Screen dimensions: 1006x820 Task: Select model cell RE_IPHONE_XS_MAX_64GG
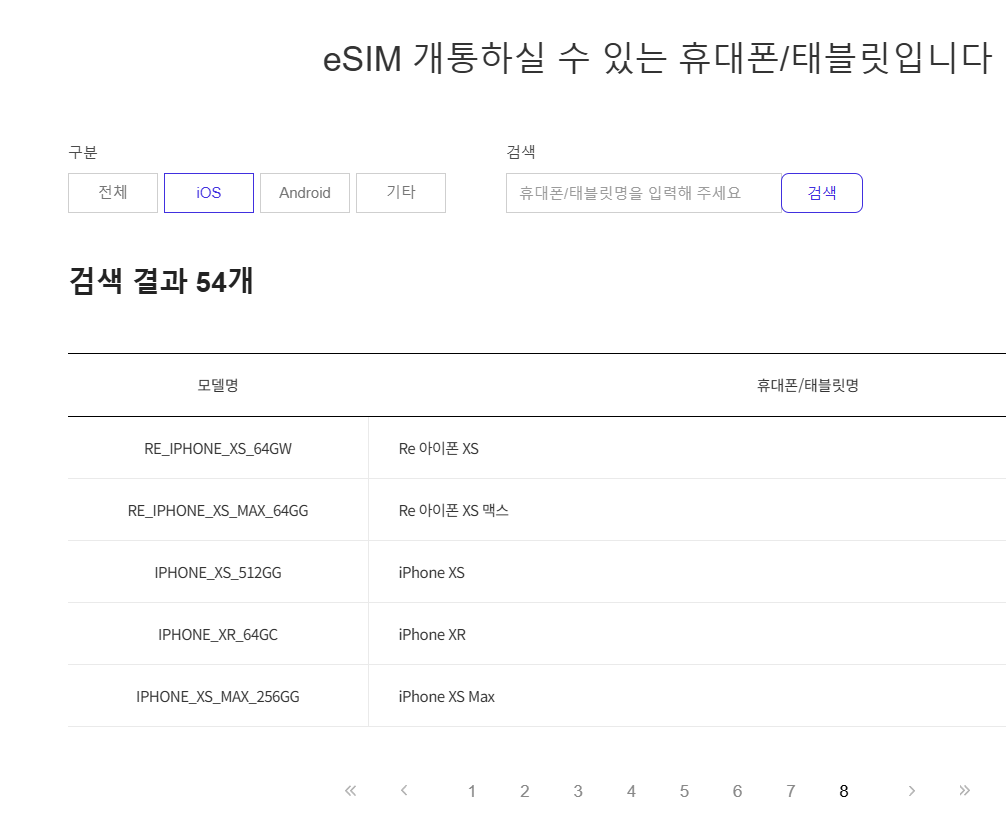(218, 511)
